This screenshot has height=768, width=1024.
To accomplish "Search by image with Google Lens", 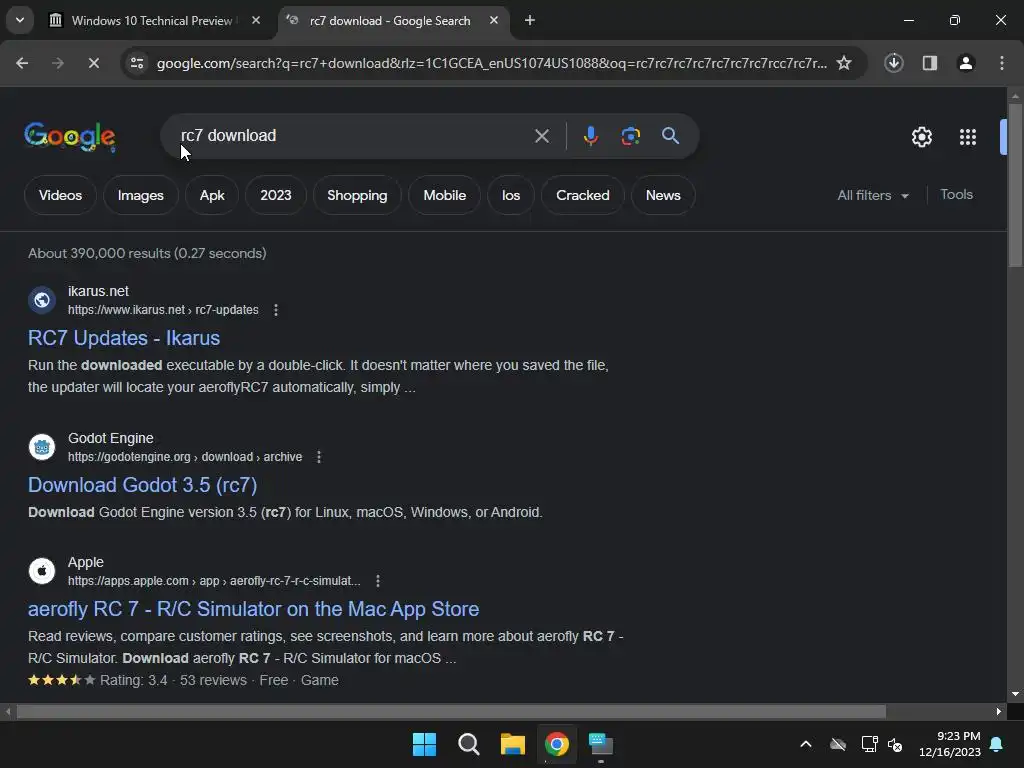I will pyautogui.click(x=630, y=136).
